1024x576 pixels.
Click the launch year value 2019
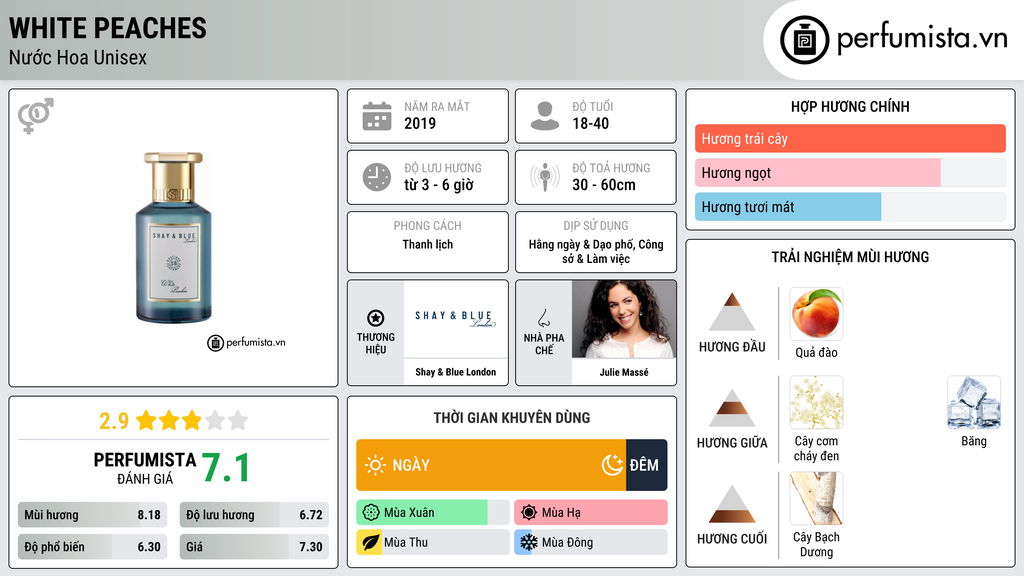point(420,123)
